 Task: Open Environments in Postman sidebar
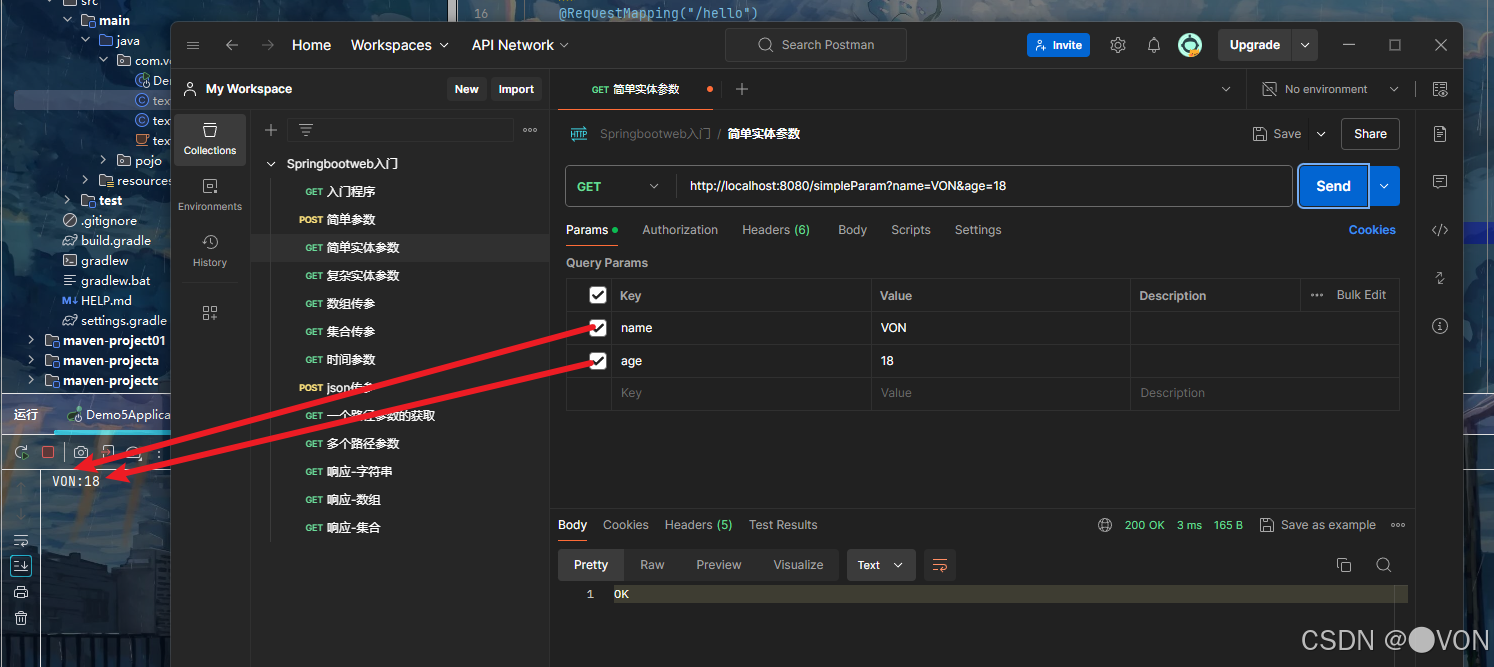[210, 195]
